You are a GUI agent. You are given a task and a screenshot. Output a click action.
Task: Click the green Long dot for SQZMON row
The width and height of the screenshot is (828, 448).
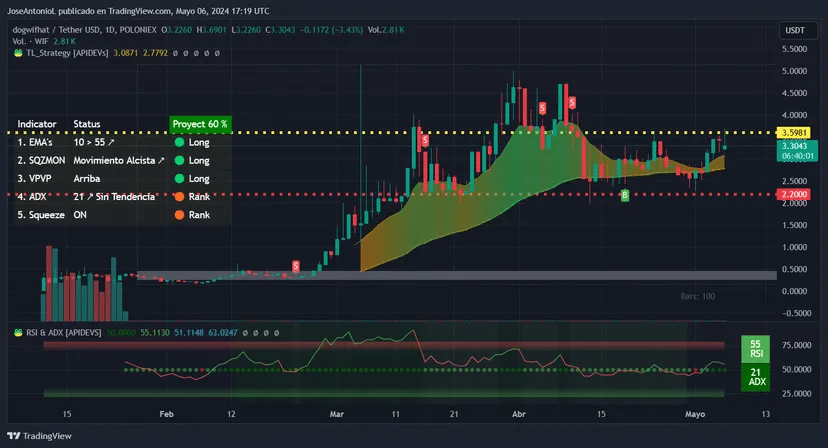tap(180, 160)
